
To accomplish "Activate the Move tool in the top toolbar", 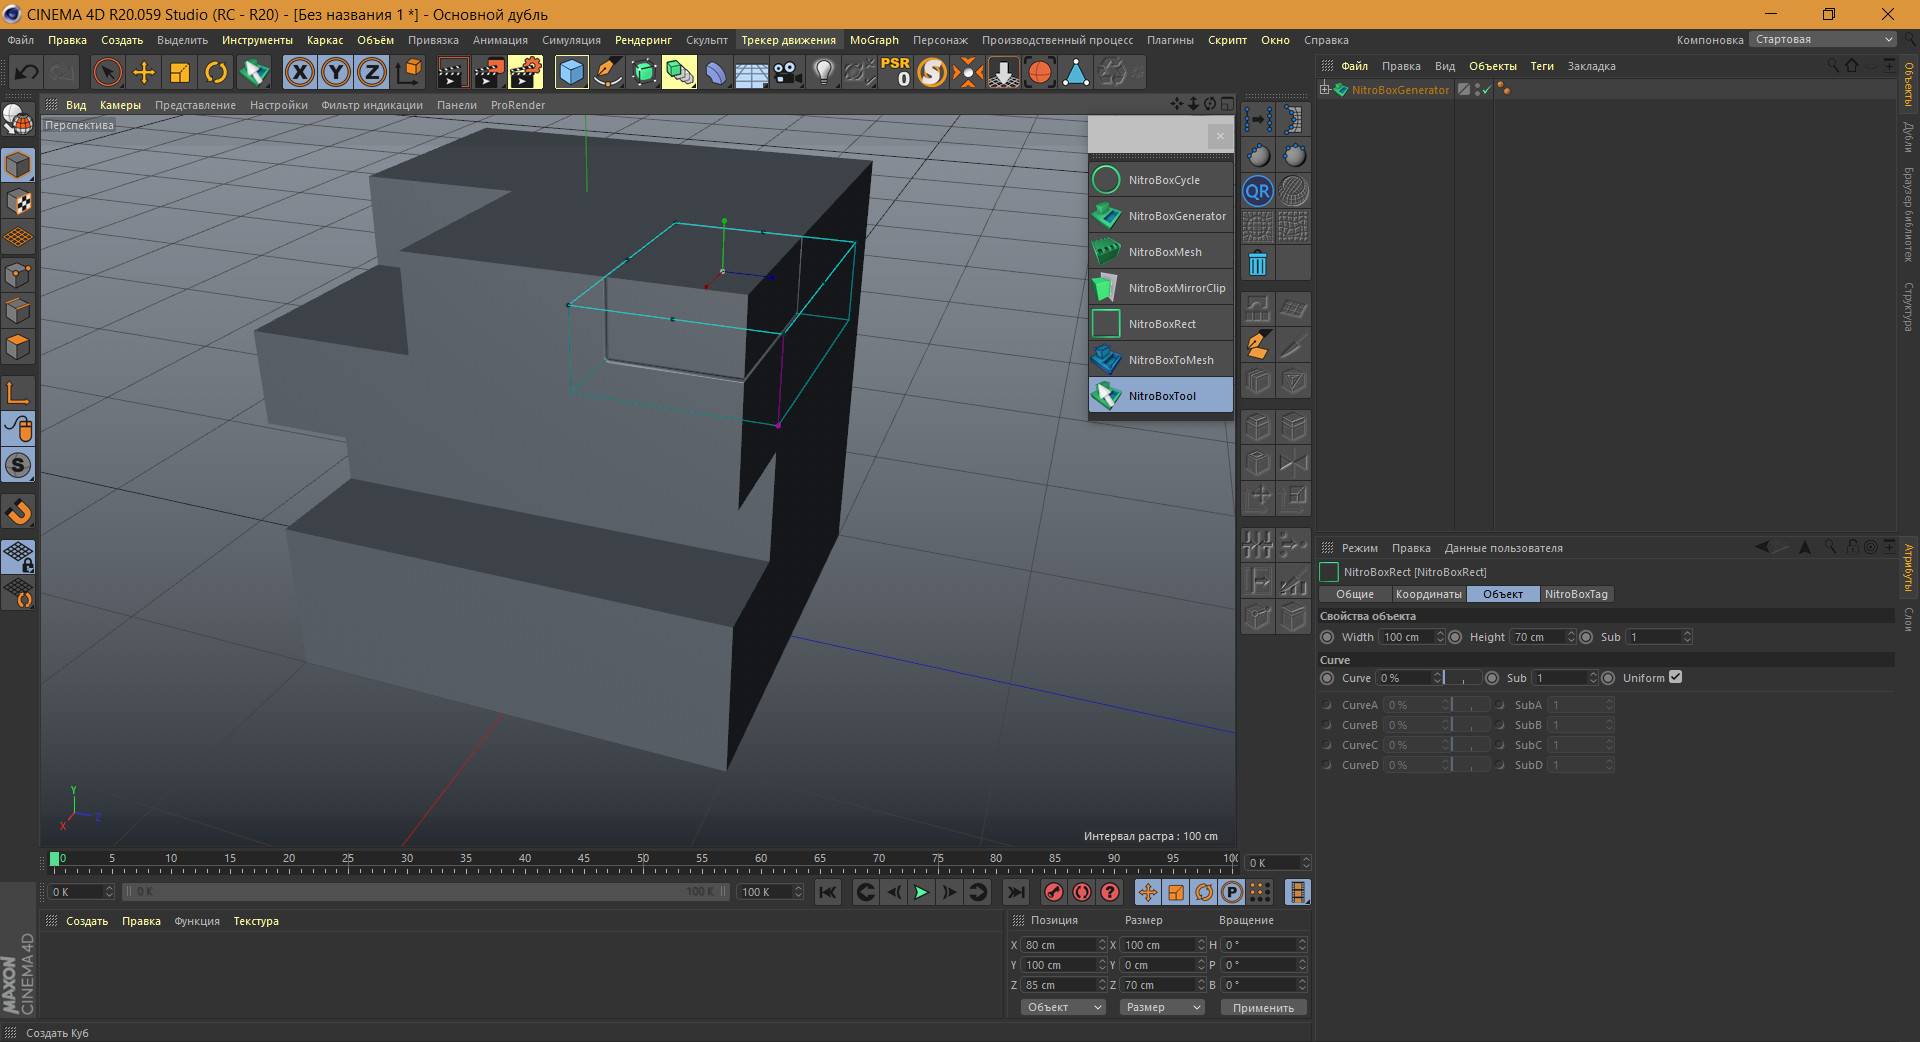I will pos(143,72).
